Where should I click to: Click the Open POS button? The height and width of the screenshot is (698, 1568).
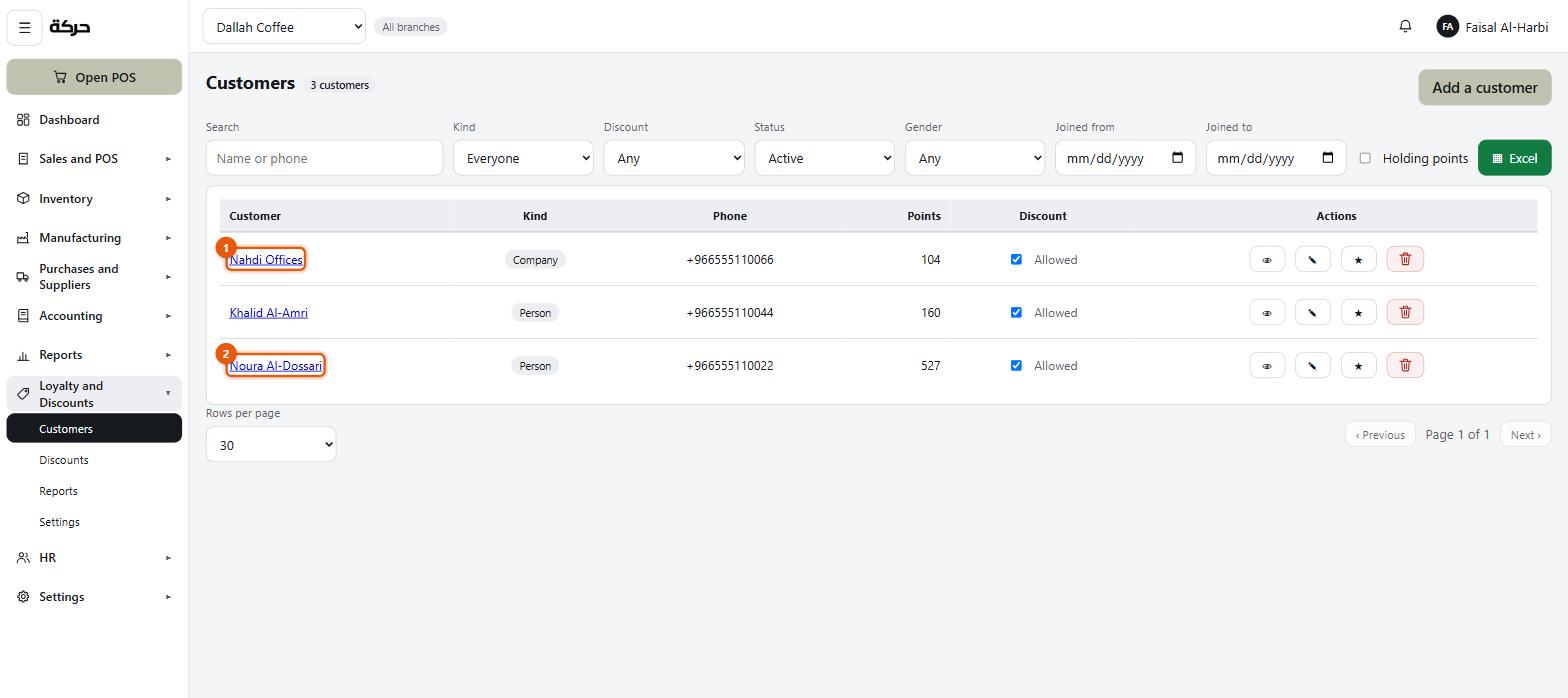(x=94, y=77)
